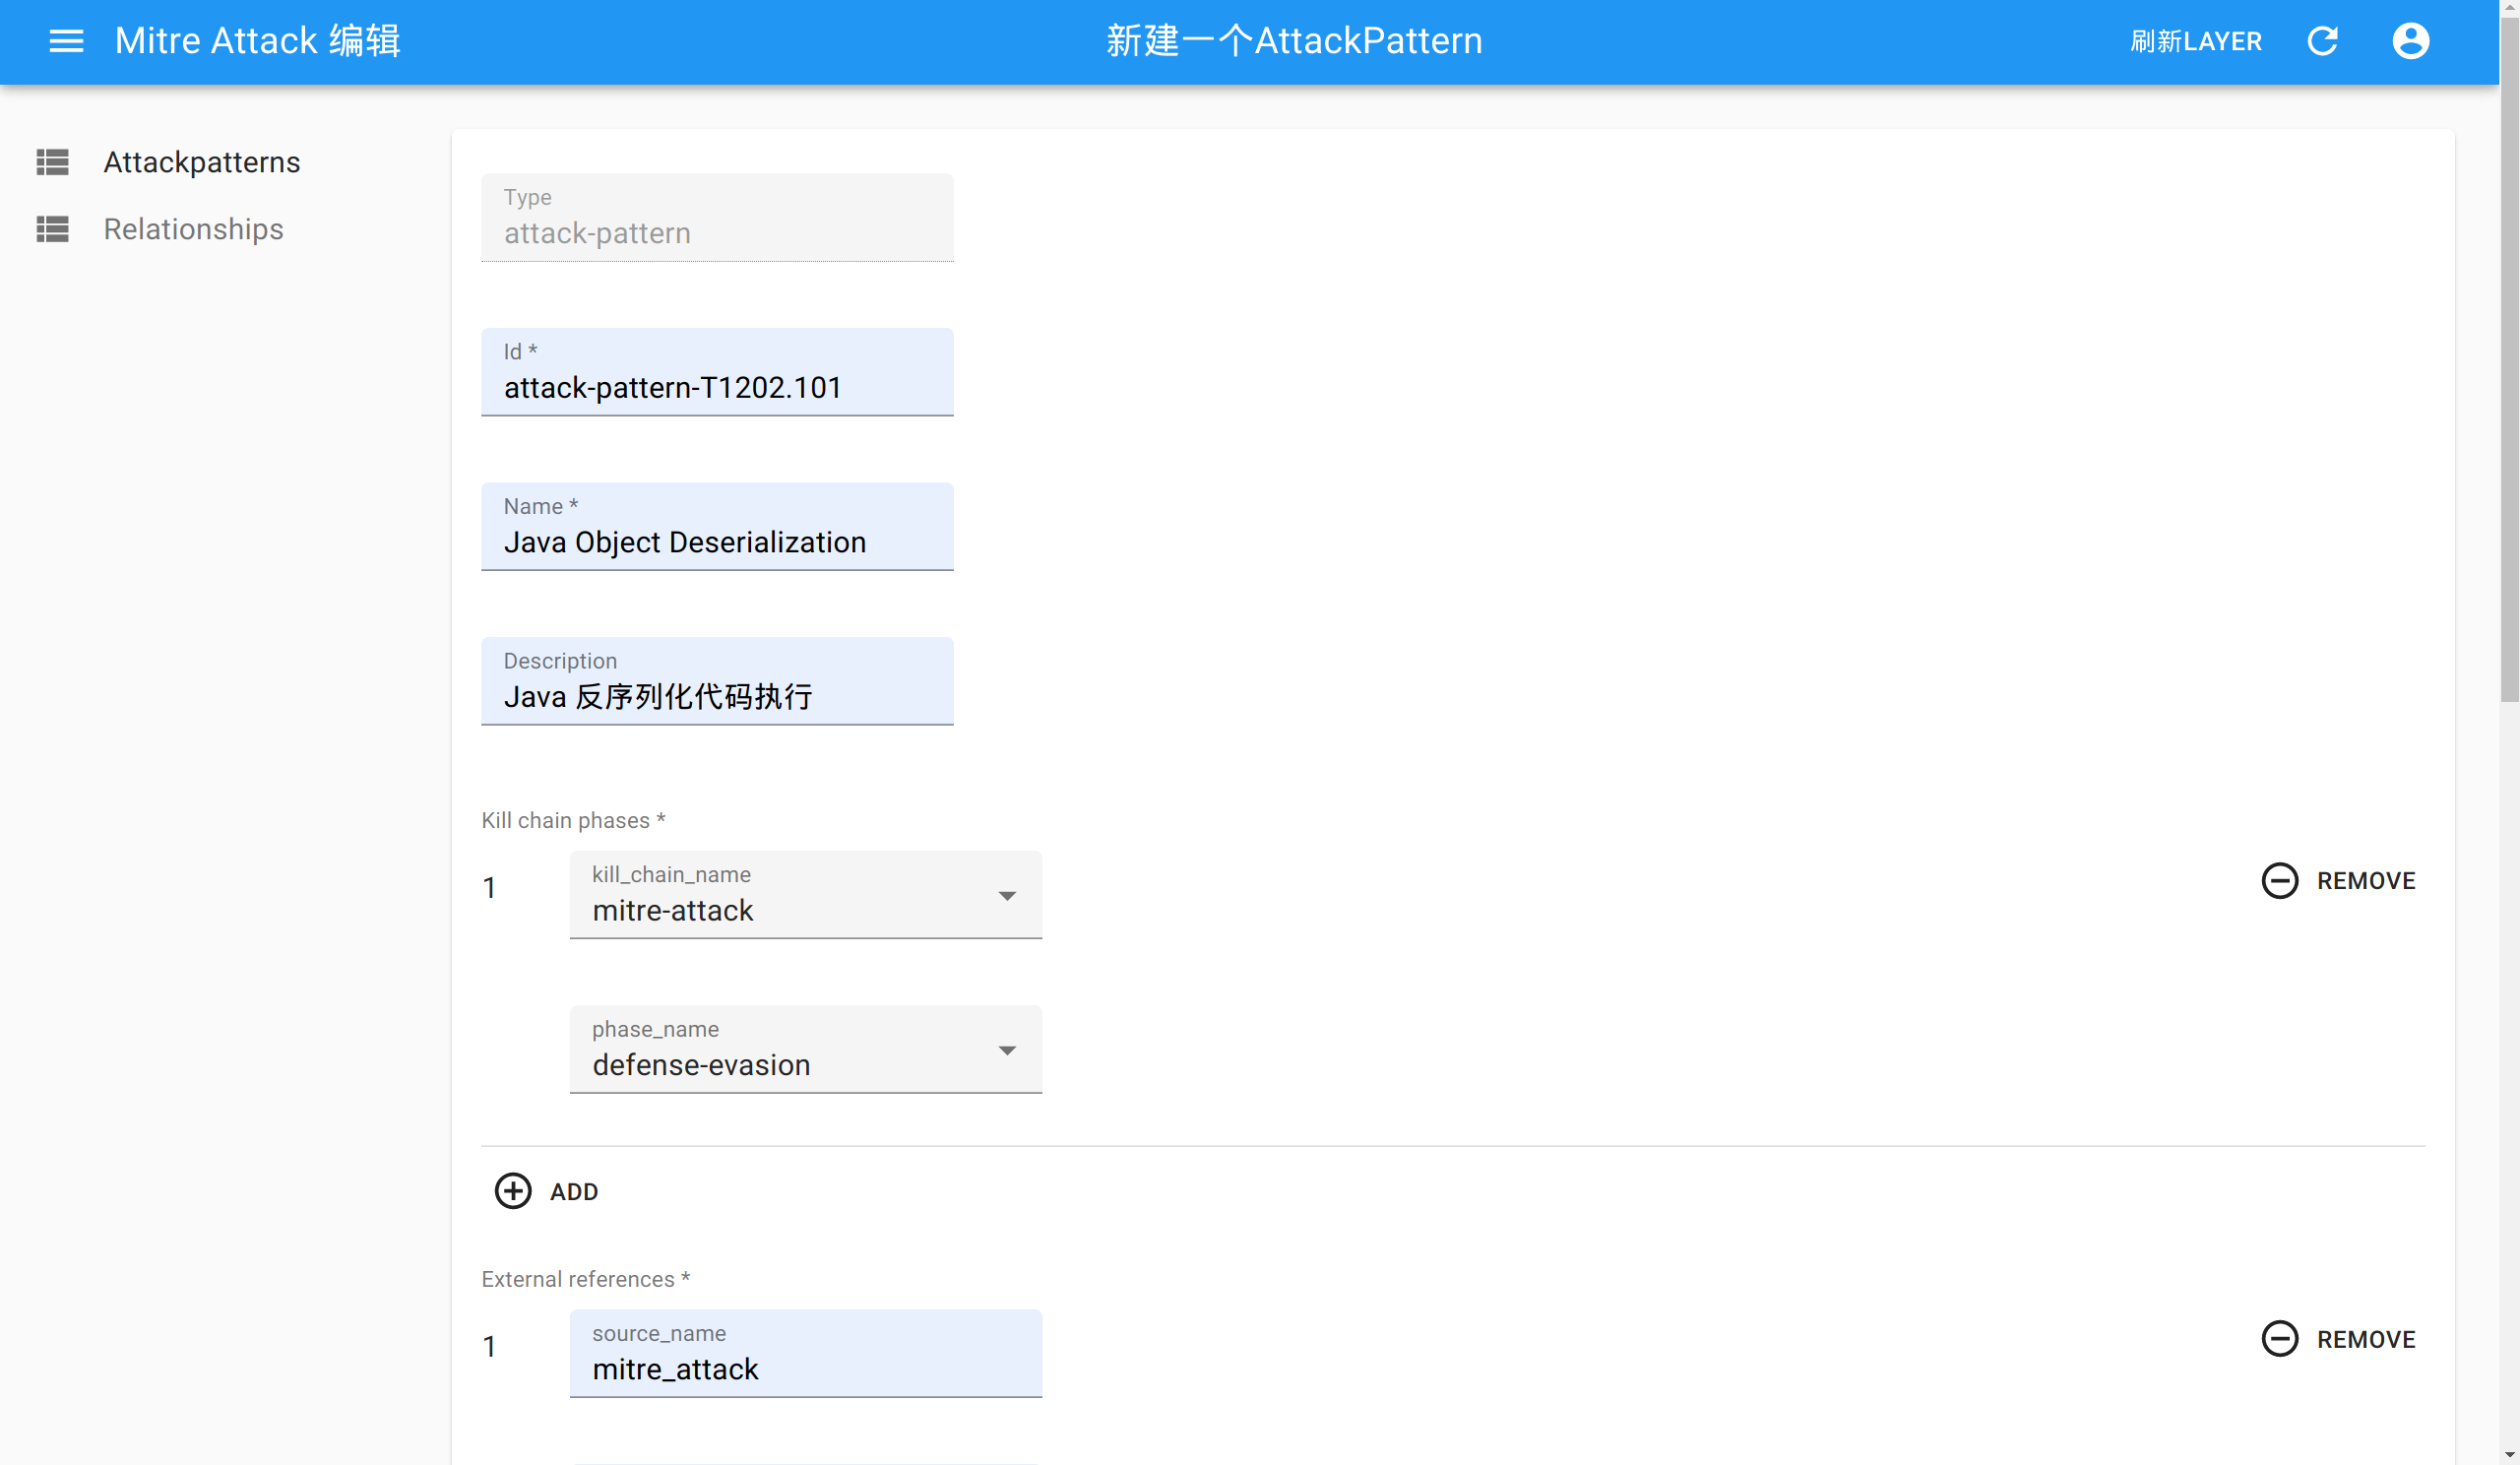Navigate to Relationships in the sidebar
The image size is (2520, 1465).
click(194, 229)
